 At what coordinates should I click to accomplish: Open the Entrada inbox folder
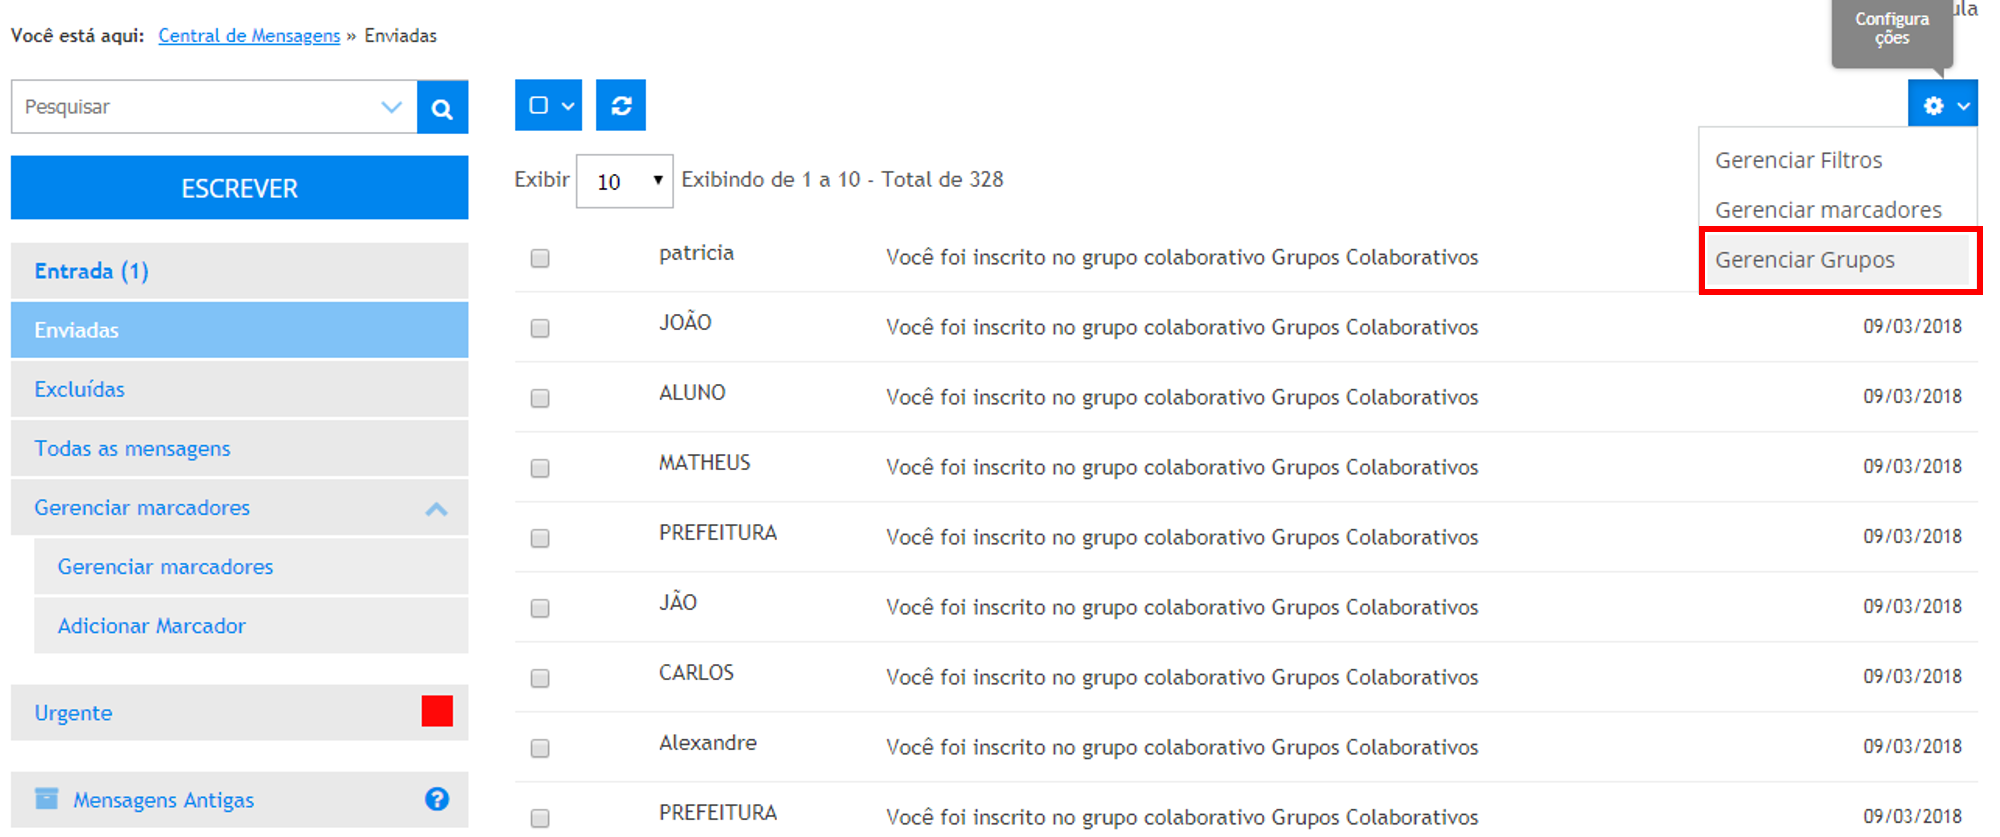click(91, 271)
